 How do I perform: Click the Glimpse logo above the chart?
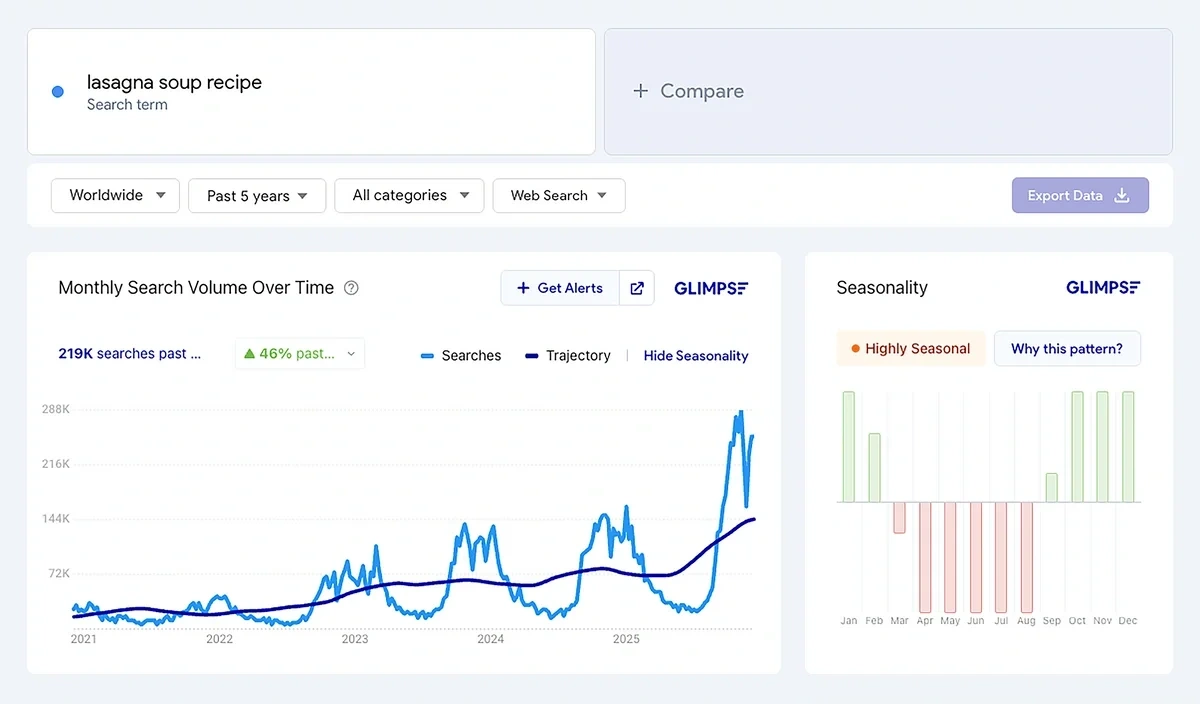(x=711, y=288)
